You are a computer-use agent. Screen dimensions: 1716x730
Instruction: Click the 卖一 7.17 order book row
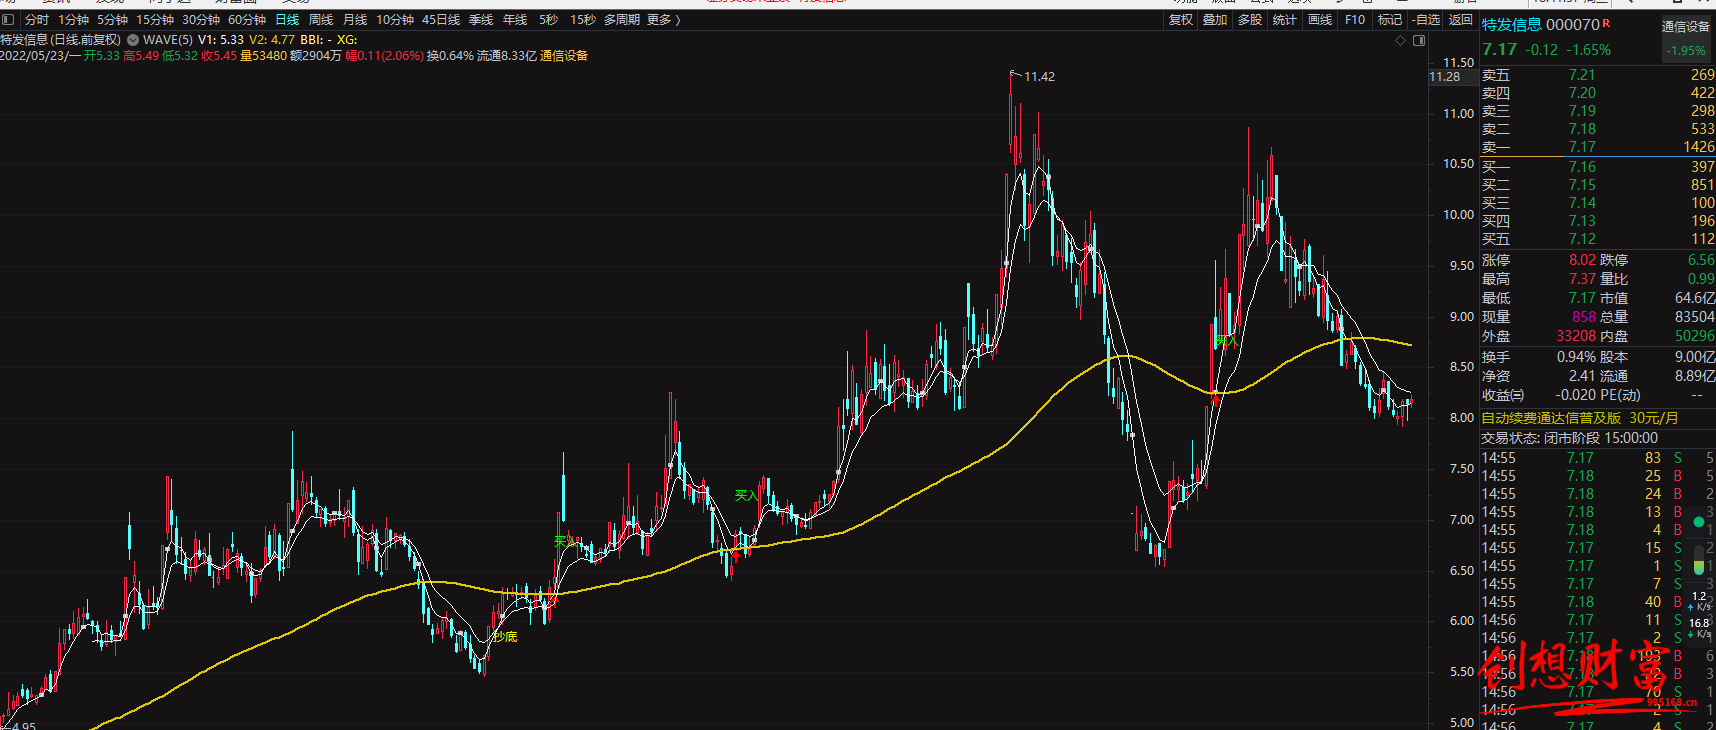pos(1598,147)
